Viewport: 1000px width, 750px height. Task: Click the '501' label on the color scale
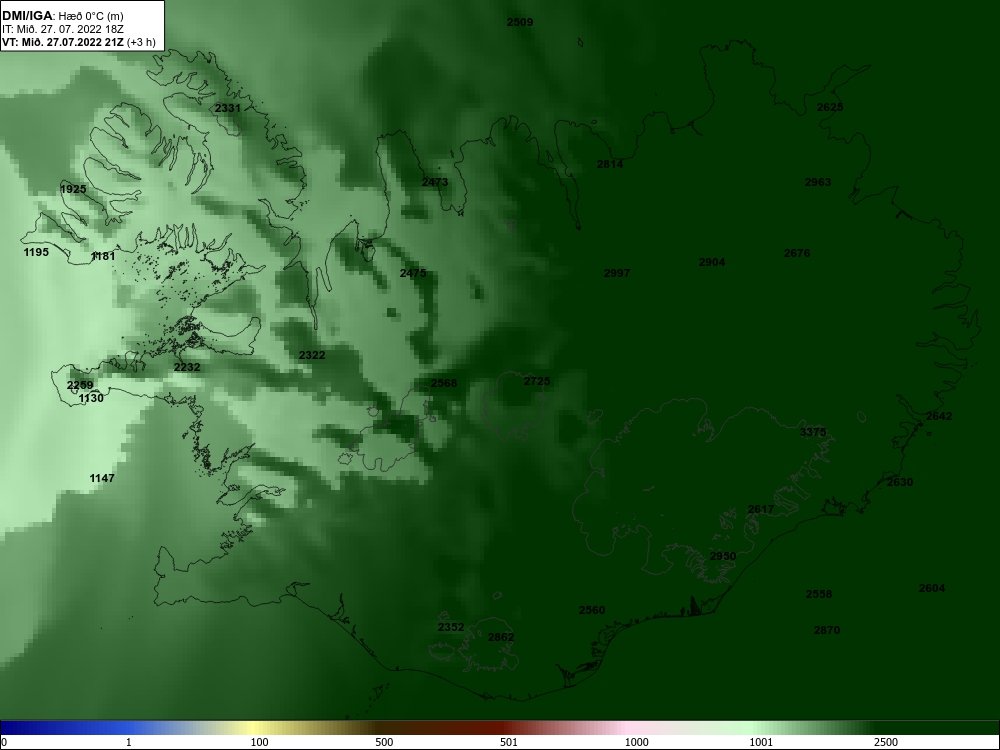[x=509, y=742]
